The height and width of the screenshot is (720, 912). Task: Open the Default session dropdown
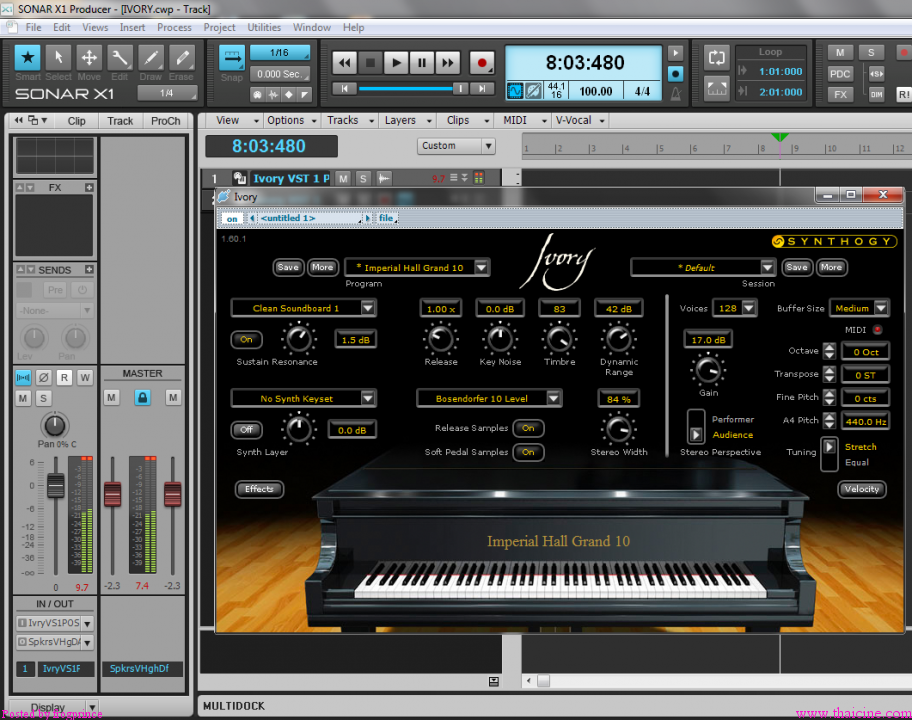point(767,268)
